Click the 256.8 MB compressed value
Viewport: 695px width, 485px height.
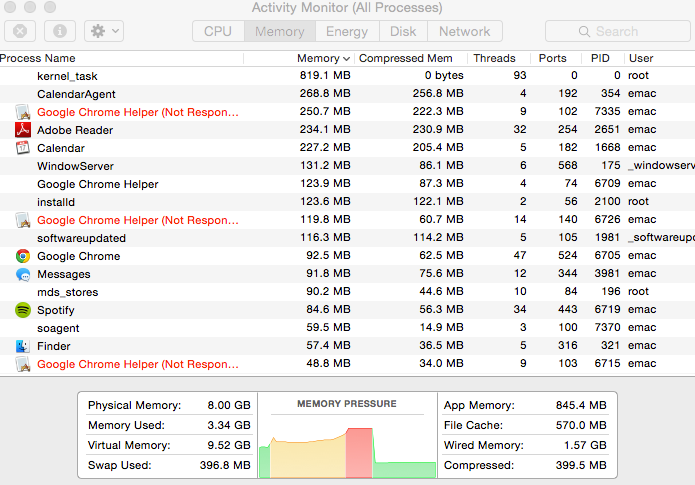pos(438,94)
